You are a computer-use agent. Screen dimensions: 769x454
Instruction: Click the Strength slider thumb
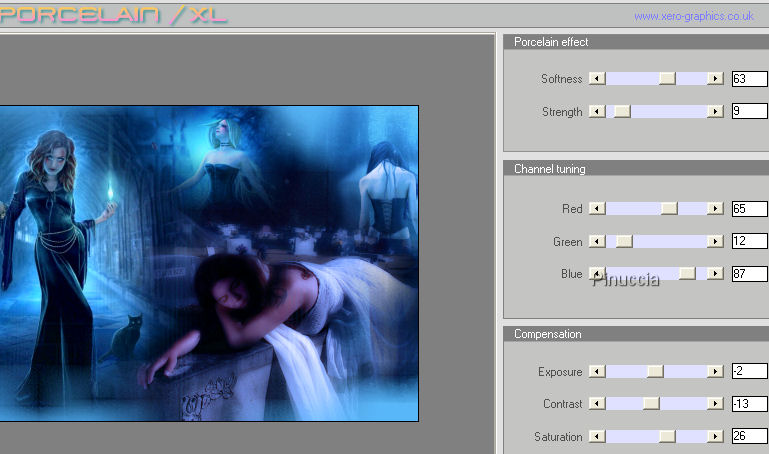(622, 111)
